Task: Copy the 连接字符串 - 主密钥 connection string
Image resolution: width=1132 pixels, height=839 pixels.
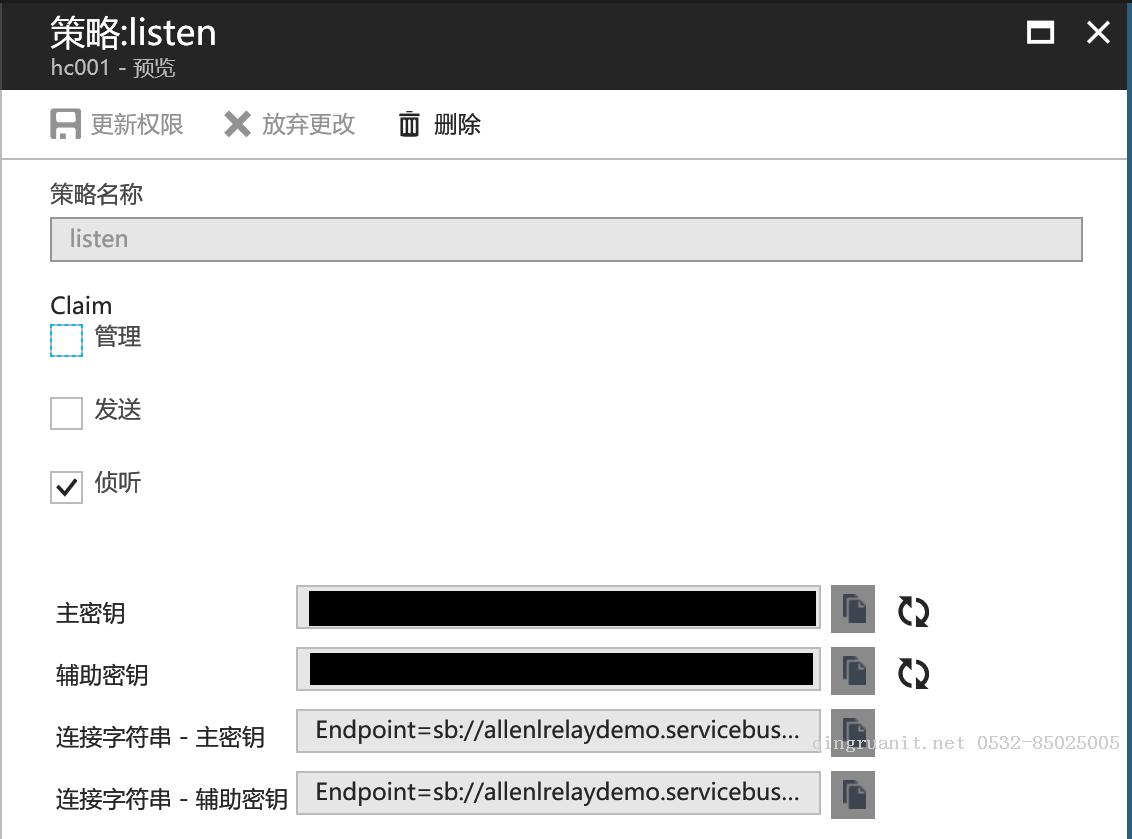Action: (851, 732)
